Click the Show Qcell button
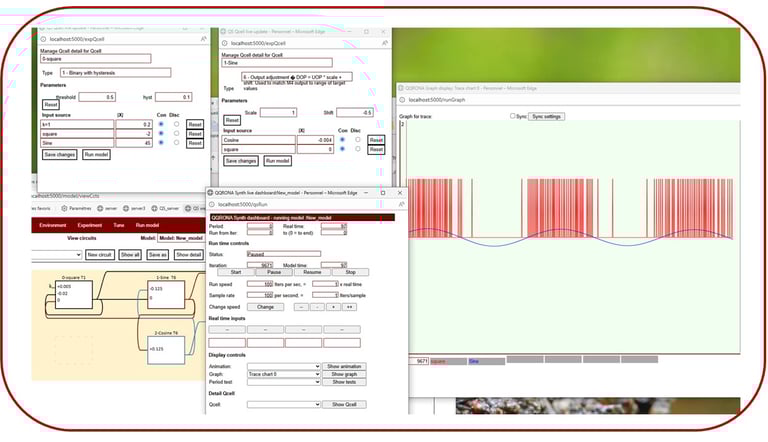 [344, 405]
